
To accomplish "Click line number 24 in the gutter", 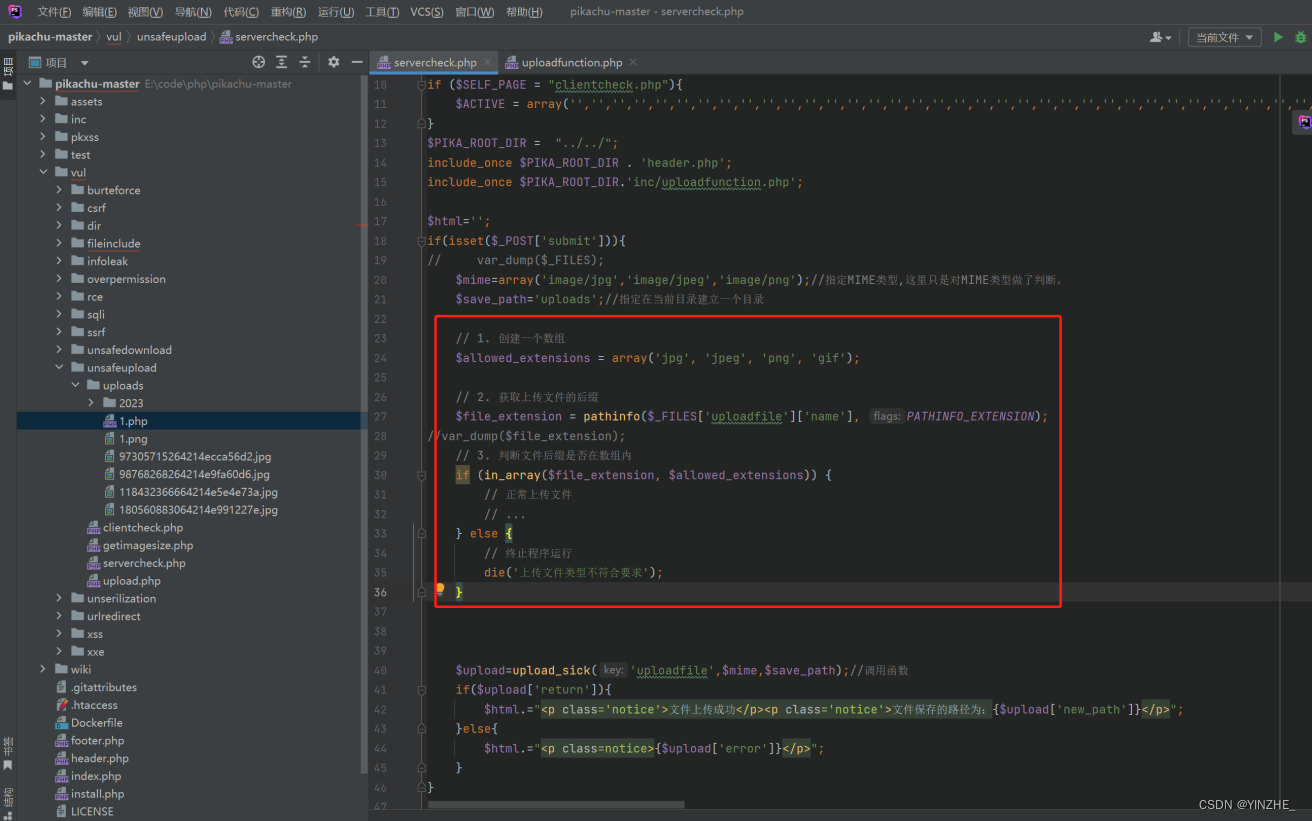I will 380,358.
